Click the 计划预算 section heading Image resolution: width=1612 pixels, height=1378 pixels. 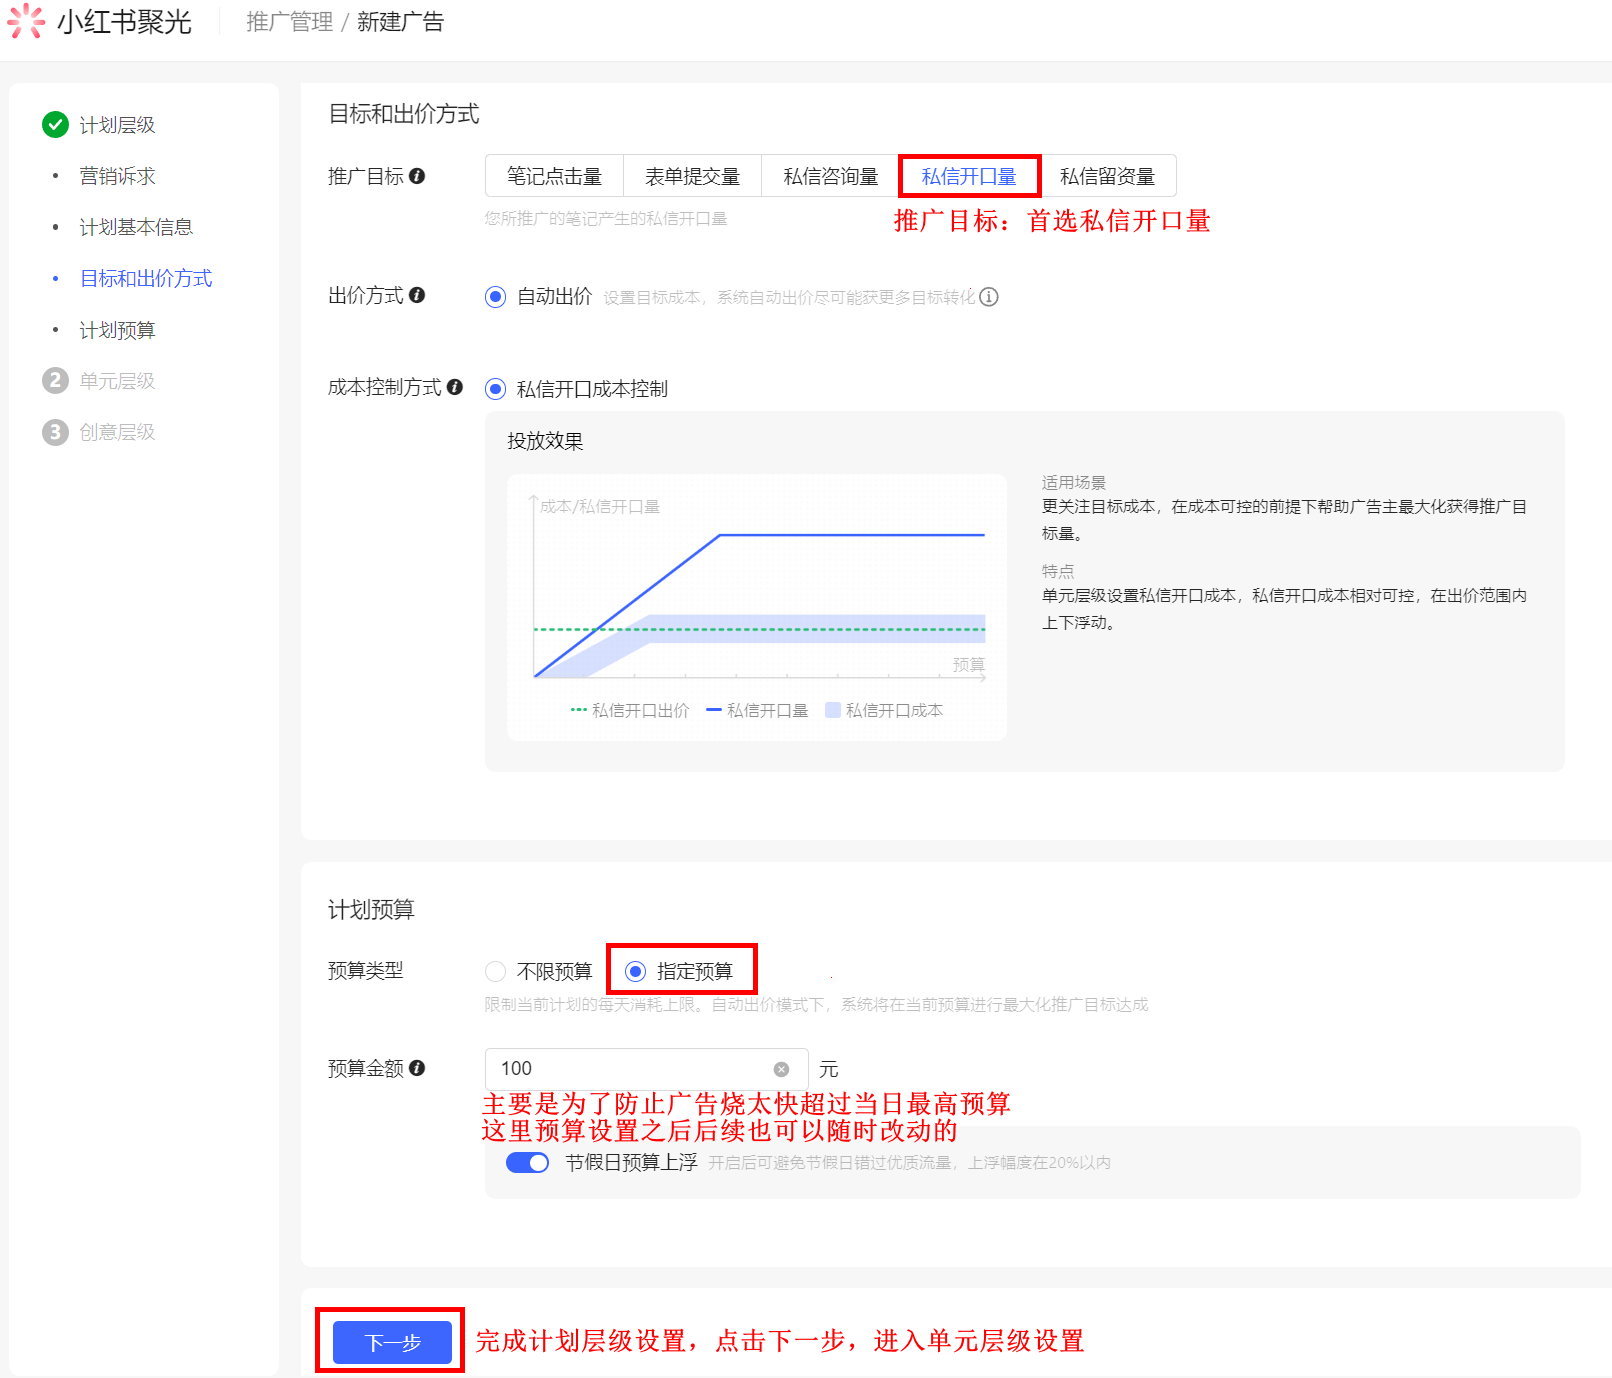[371, 909]
